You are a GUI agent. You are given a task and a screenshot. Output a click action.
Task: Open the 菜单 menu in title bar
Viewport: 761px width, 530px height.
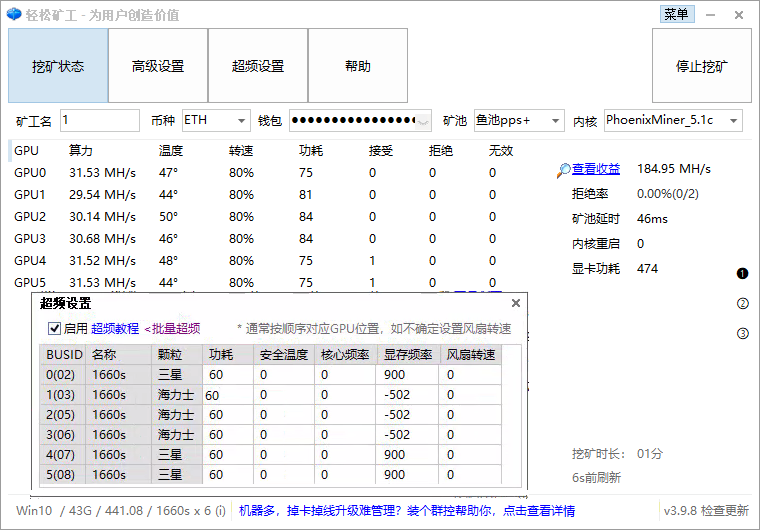(676, 14)
